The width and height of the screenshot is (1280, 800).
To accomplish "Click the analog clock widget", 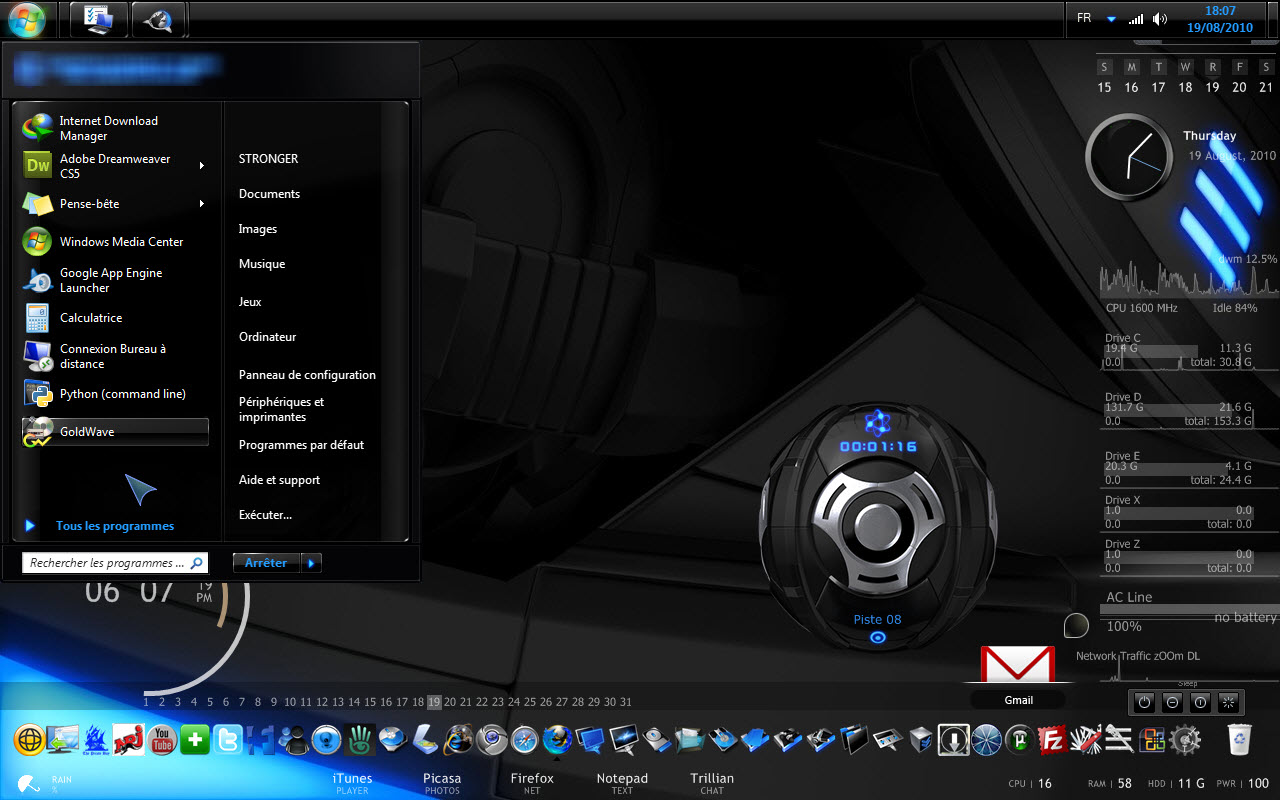I will coord(1129,158).
